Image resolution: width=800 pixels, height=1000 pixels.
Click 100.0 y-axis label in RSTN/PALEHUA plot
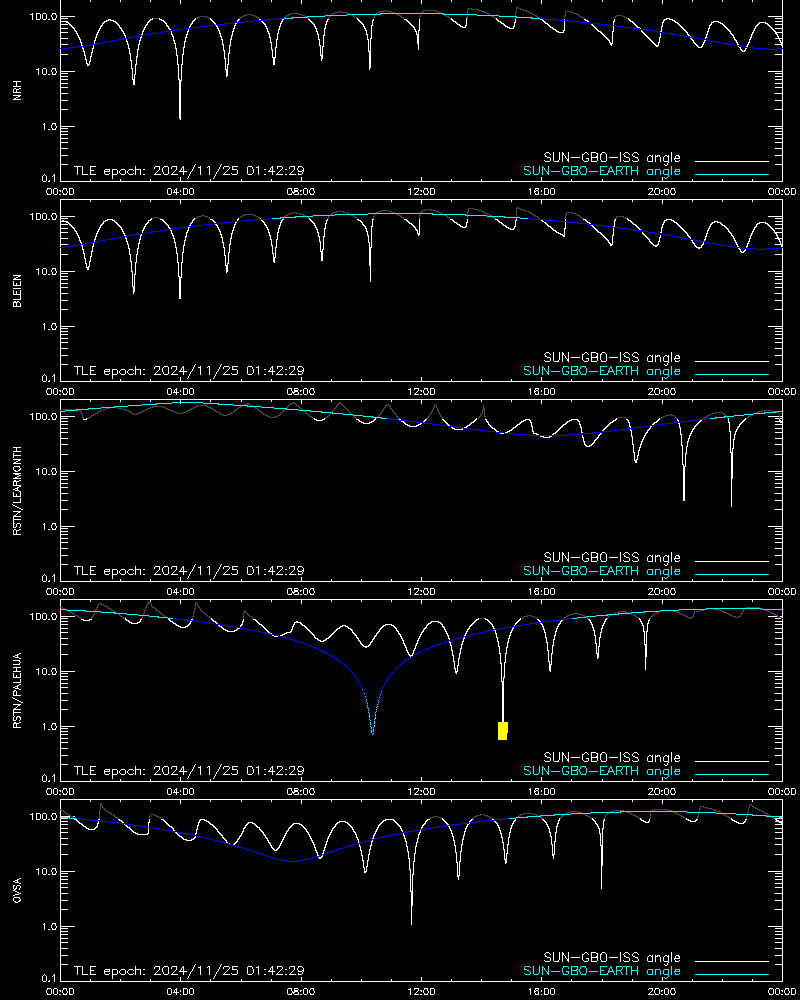point(43,617)
